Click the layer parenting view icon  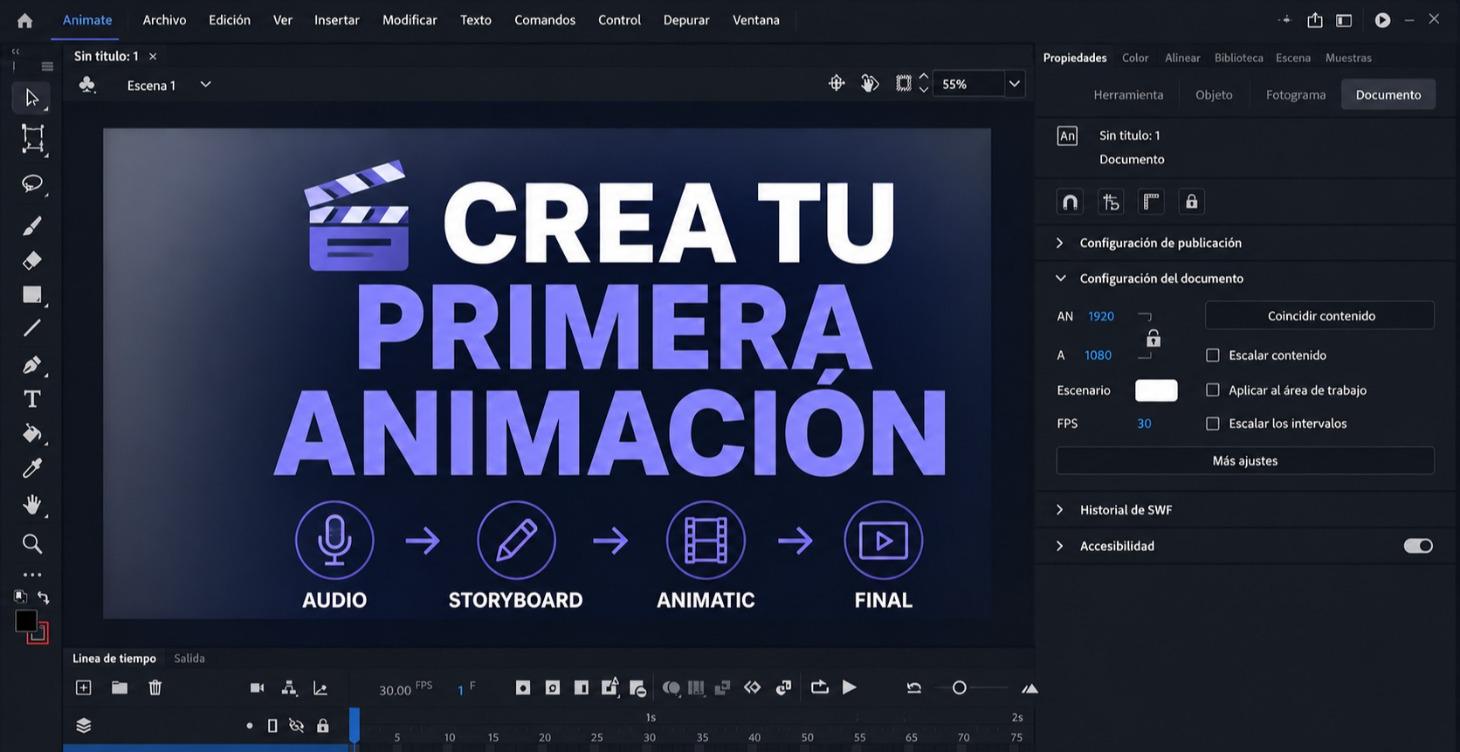tap(289, 688)
